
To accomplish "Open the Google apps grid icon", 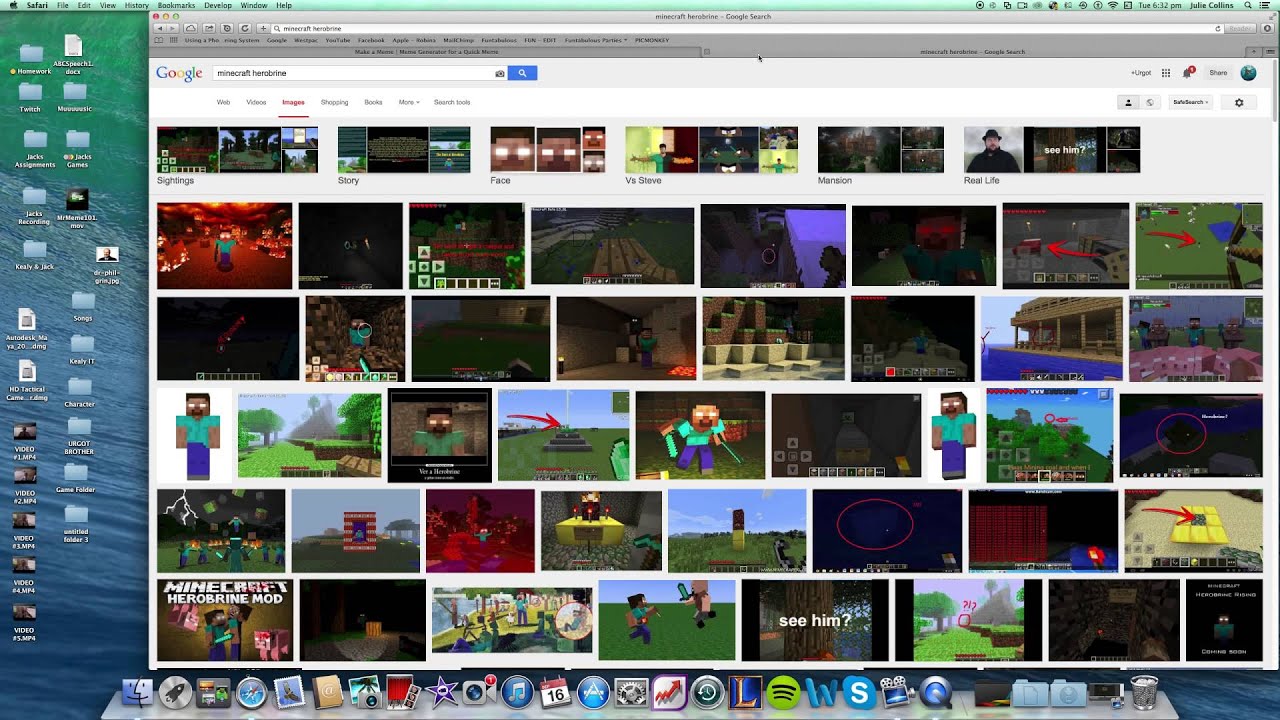I will 1166,73.
